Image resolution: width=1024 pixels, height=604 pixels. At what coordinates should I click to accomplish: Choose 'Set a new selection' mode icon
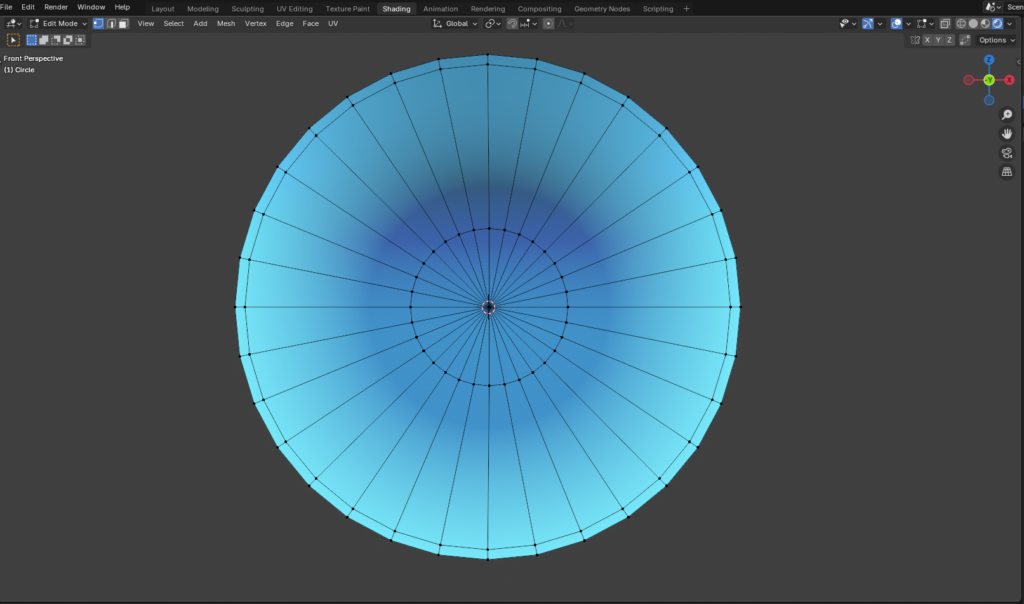(31, 40)
